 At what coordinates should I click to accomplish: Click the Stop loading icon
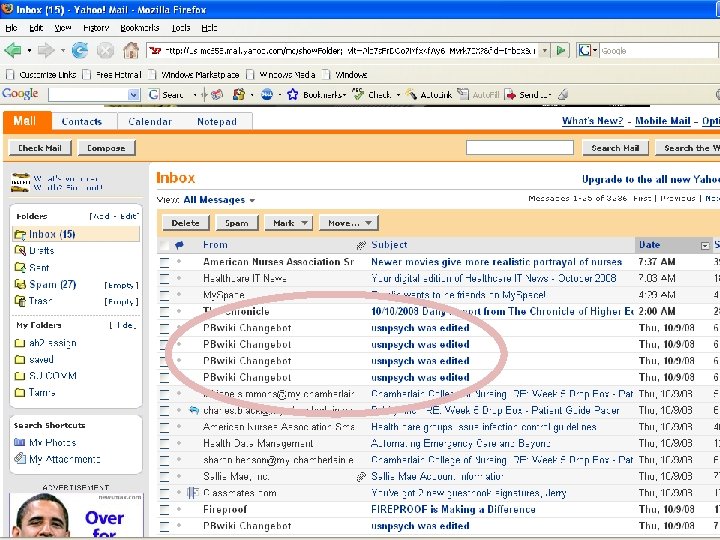(x=105, y=50)
